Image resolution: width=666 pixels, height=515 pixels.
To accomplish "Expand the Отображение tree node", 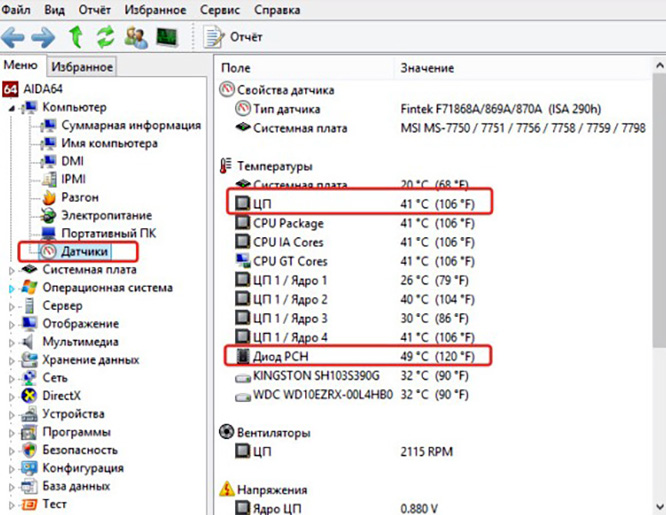I will (x=12, y=325).
